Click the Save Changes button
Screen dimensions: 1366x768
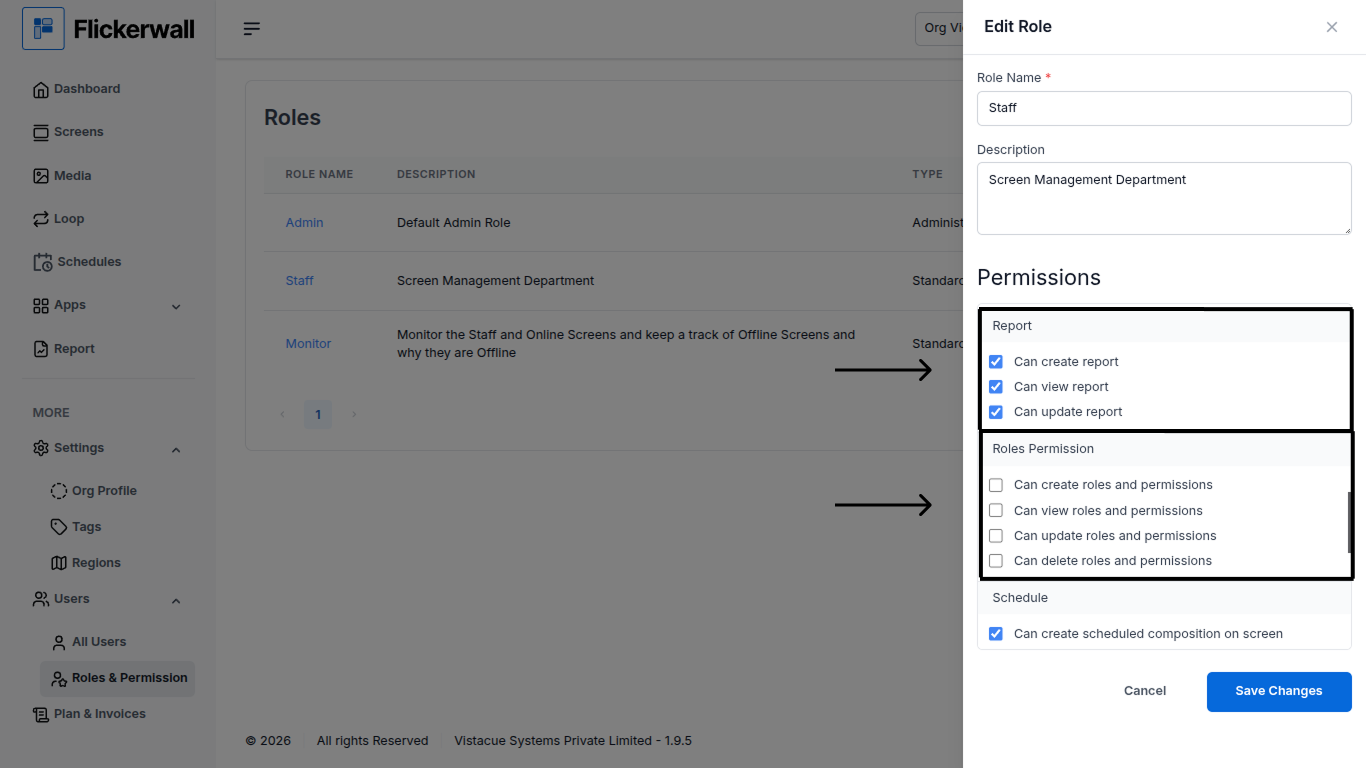1278,691
